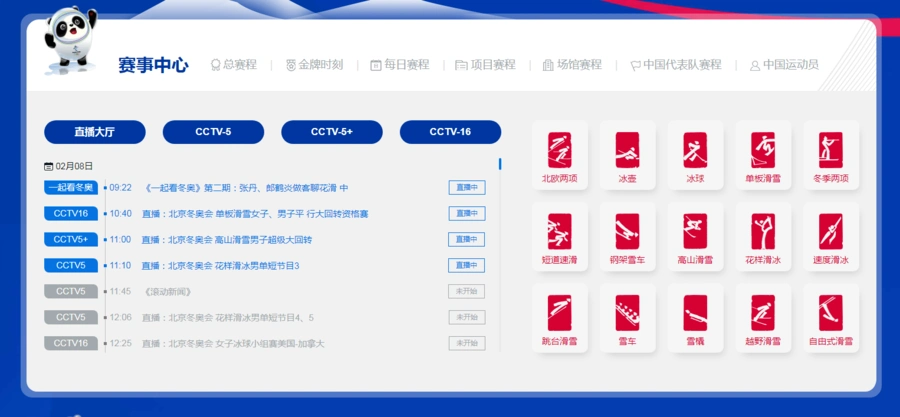
Task: Open the 11:00 高山滑雪男子超级大回转 broadcast link
Action: [227, 240]
